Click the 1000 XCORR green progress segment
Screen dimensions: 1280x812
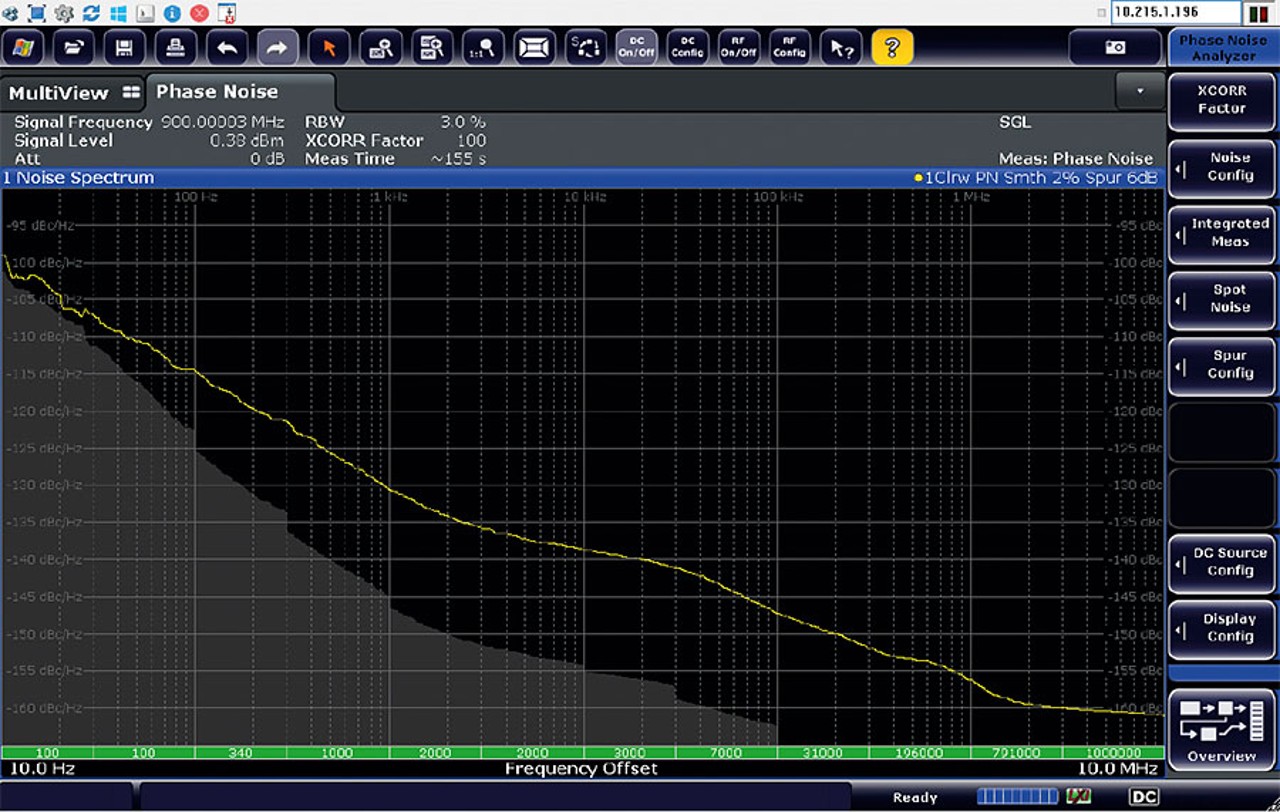[x=338, y=753]
